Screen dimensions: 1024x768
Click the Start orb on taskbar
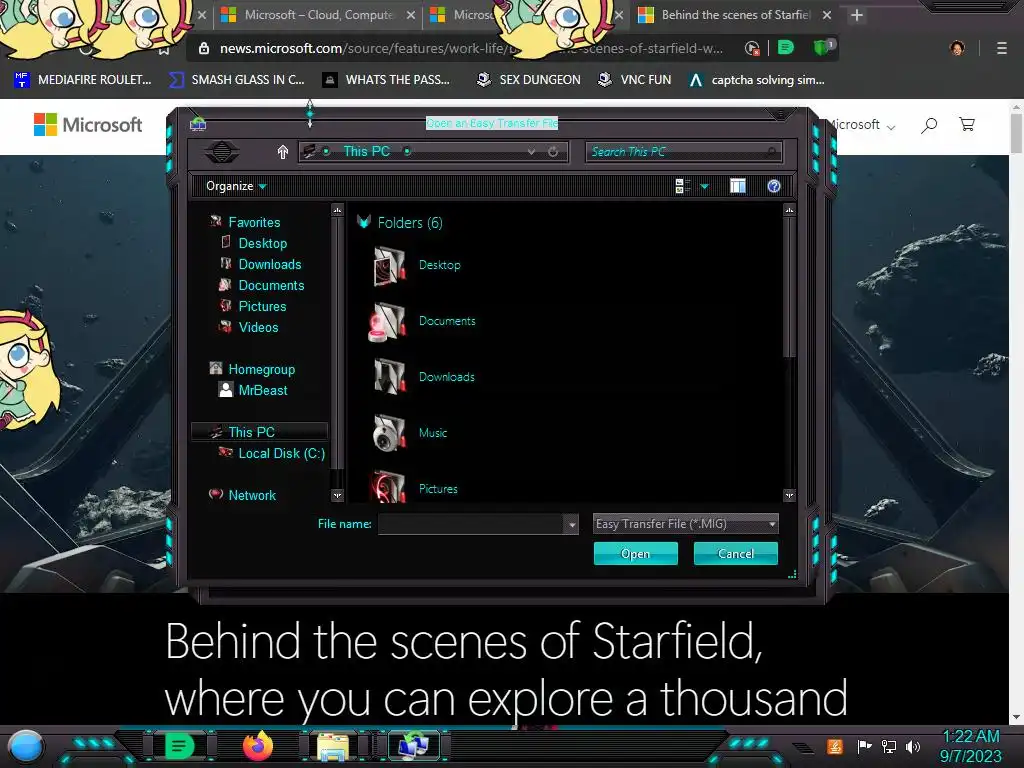(x=26, y=746)
